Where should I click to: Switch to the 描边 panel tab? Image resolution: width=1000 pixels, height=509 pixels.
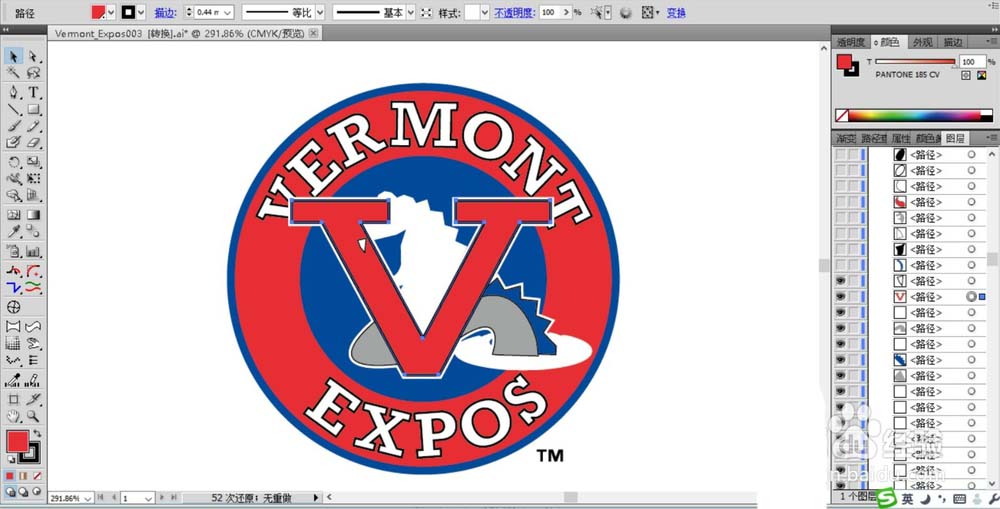click(x=953, y=42)
